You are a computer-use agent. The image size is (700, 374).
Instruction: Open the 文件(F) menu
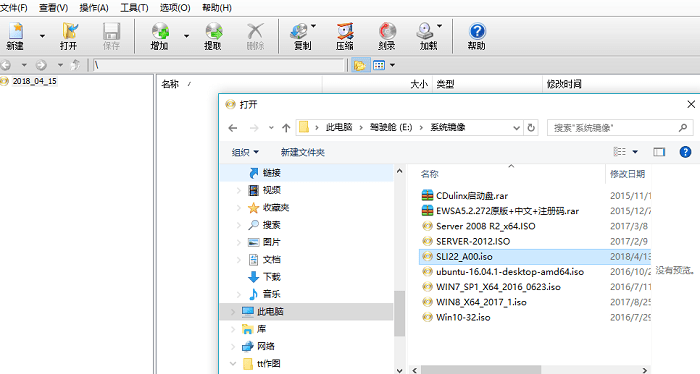point(14,8)
